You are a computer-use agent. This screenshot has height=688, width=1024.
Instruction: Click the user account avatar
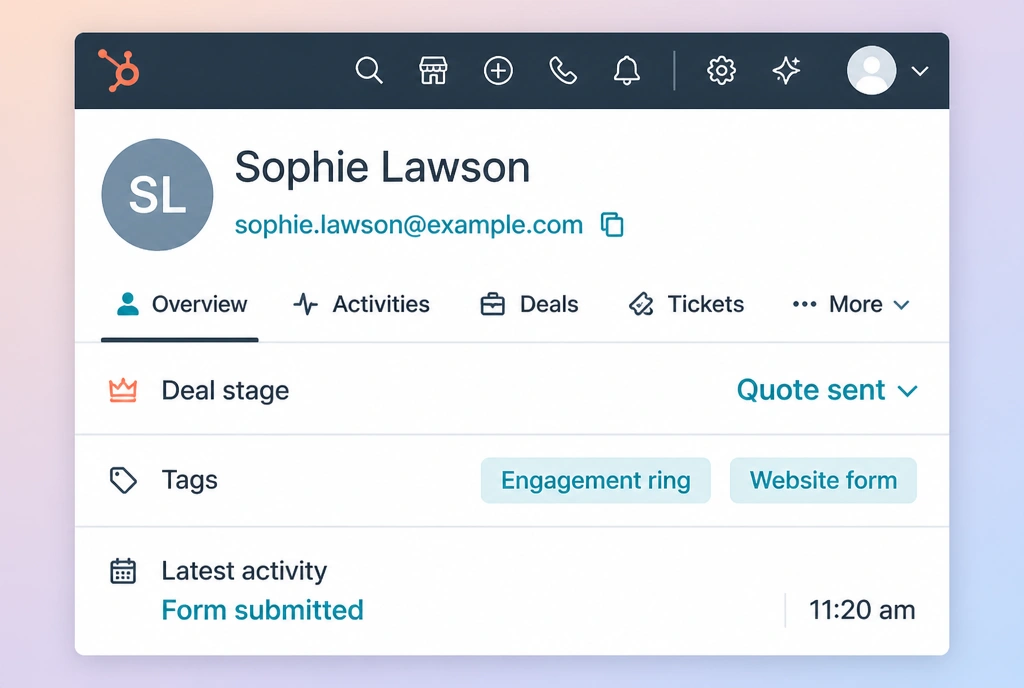point(871,70)
